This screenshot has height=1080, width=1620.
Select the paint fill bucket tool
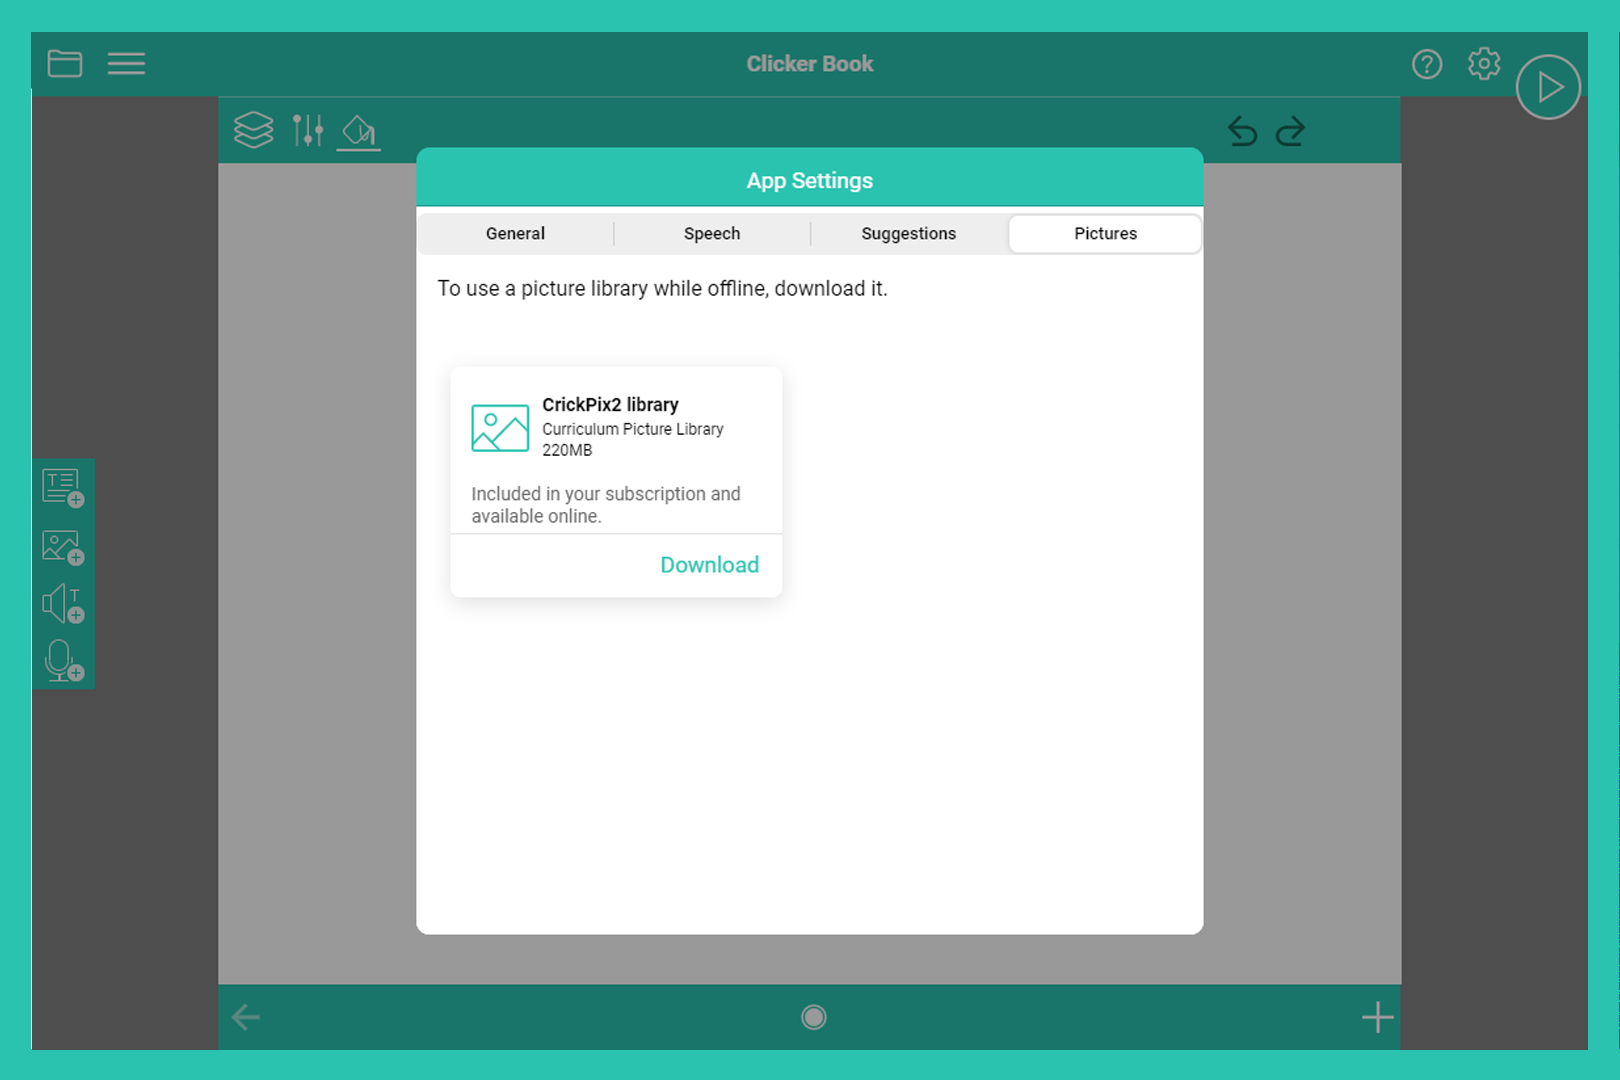point(359,131)
